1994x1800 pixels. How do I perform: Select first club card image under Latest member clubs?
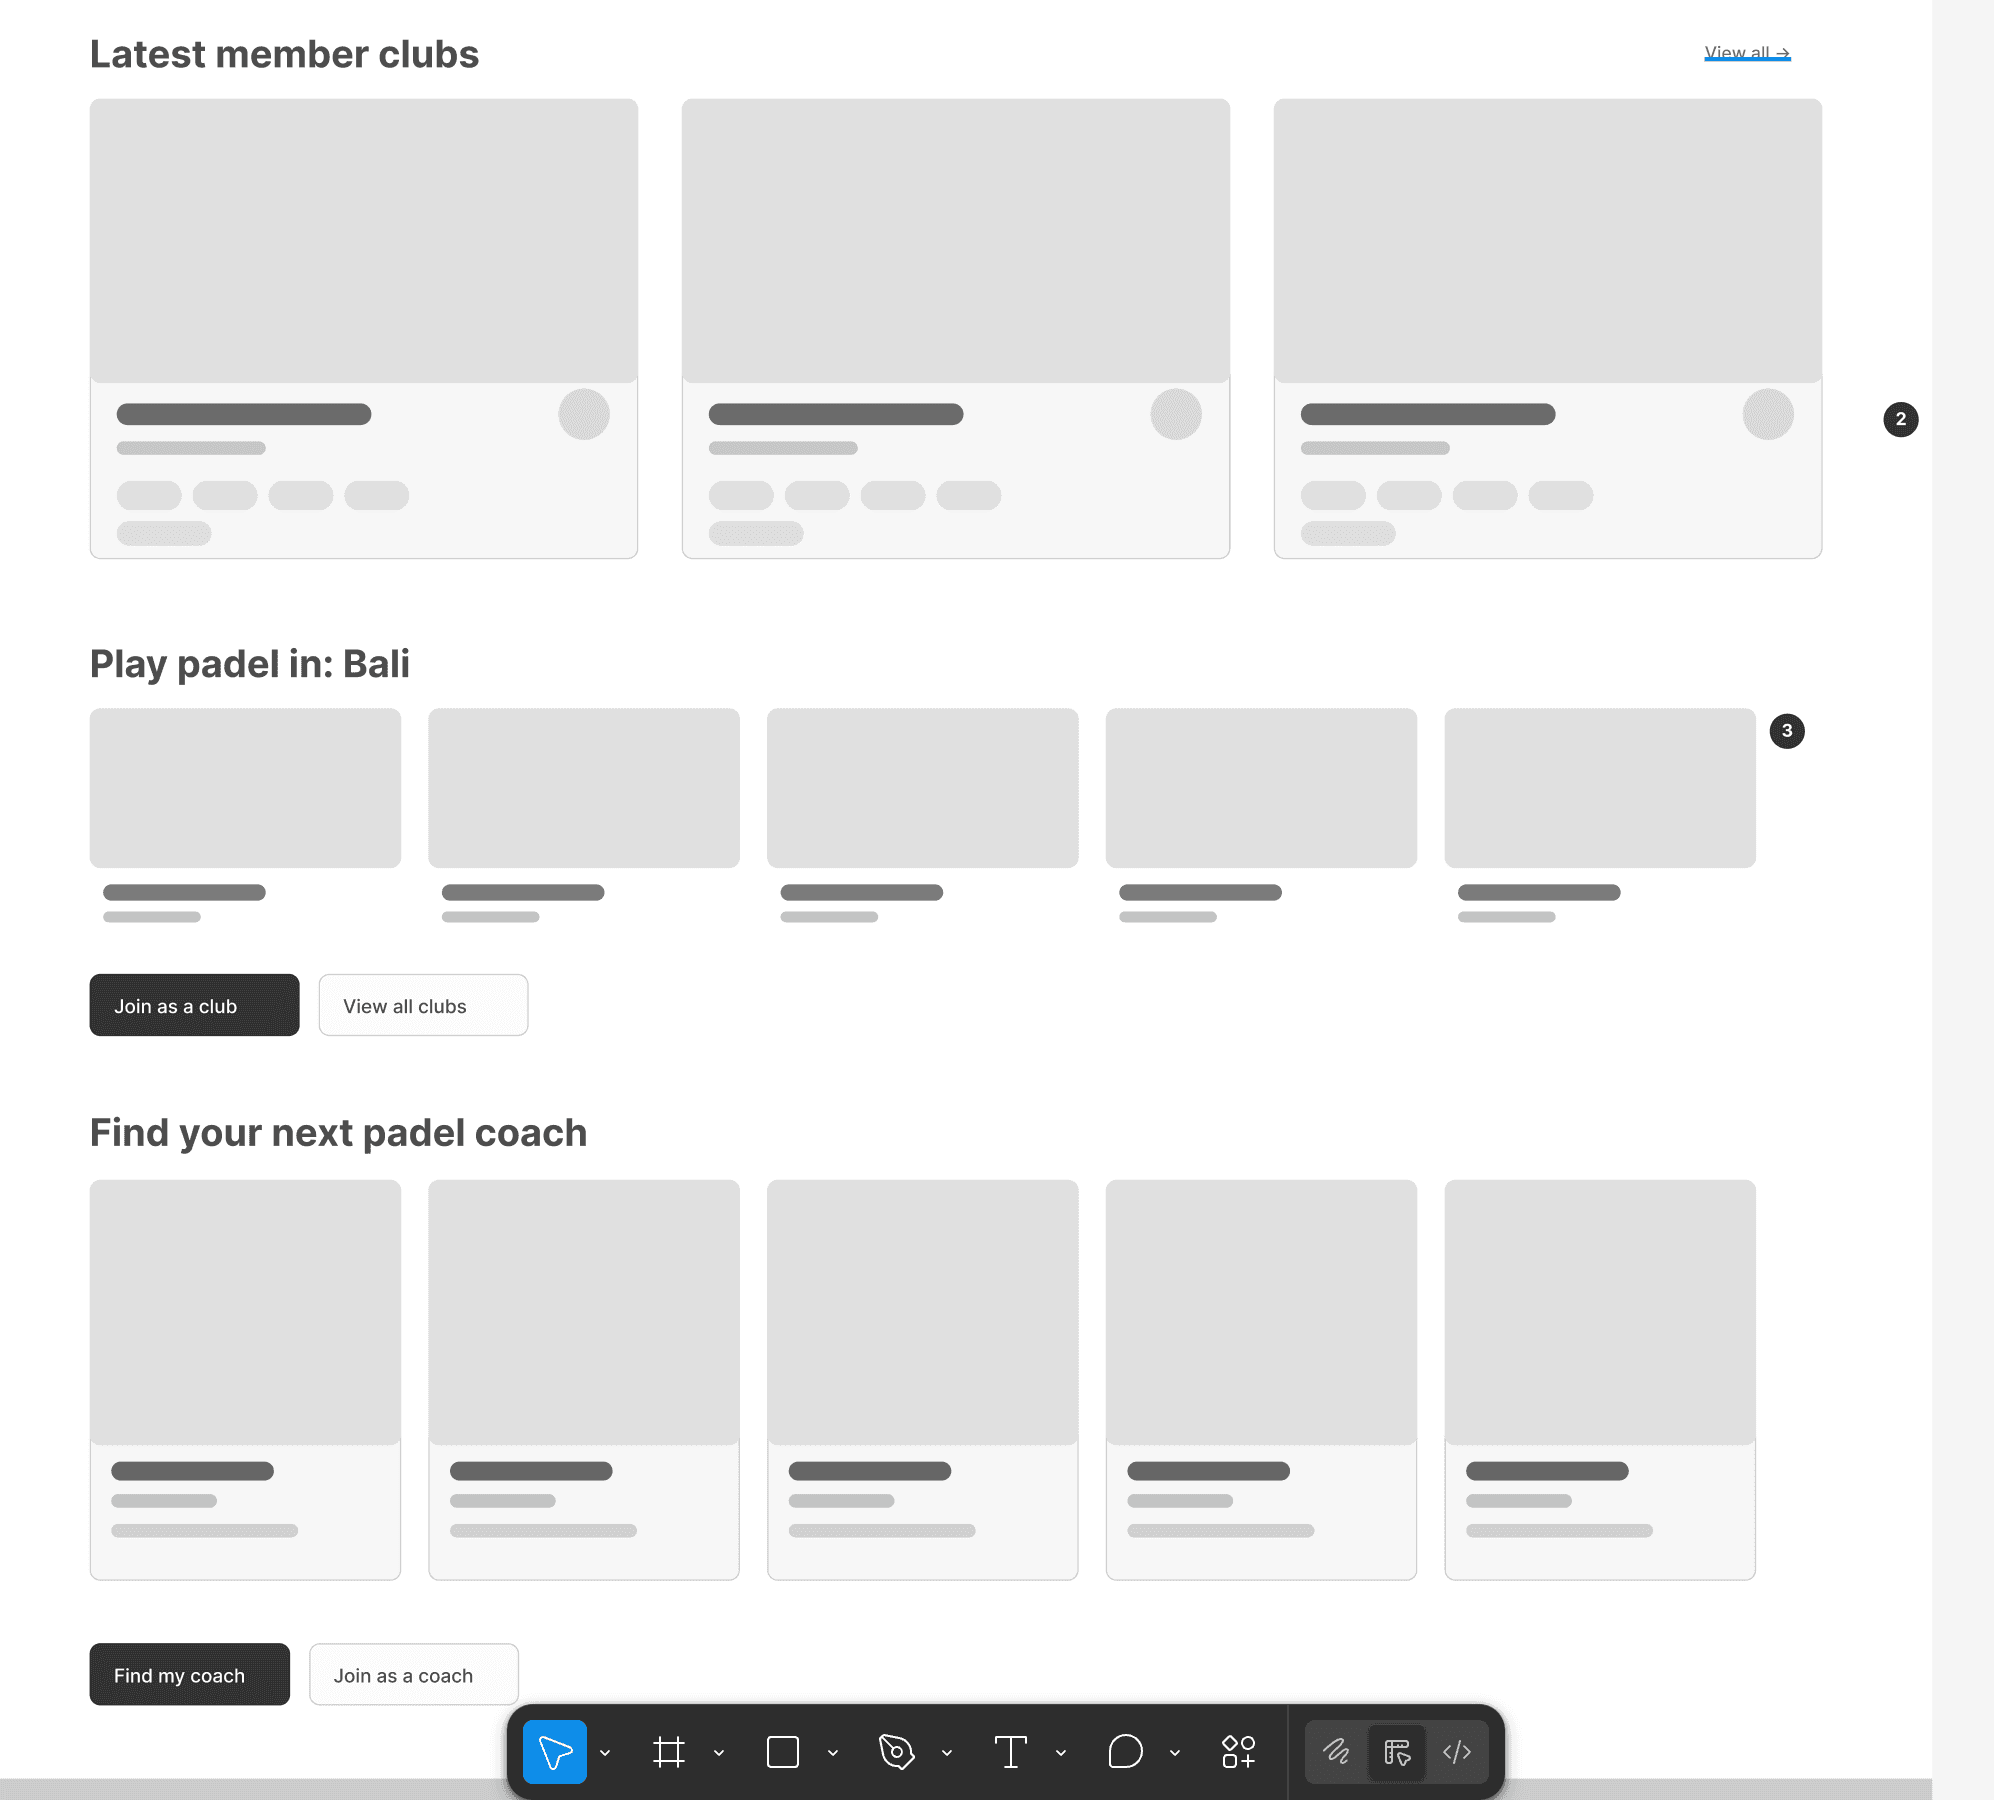(364, 240)
